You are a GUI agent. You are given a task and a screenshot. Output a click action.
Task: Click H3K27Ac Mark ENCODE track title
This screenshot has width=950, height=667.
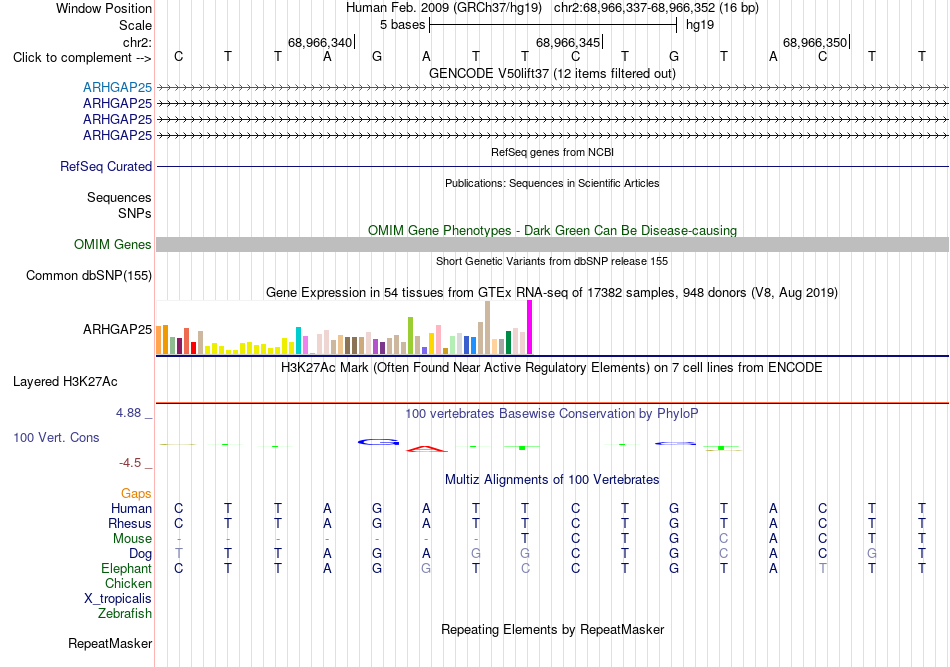[x=552, y=368]
